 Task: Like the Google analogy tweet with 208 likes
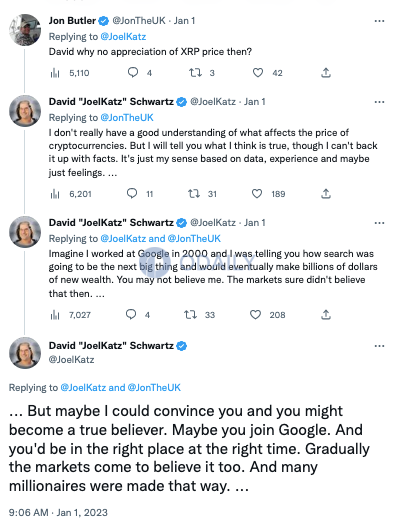[x=255, y=315]
